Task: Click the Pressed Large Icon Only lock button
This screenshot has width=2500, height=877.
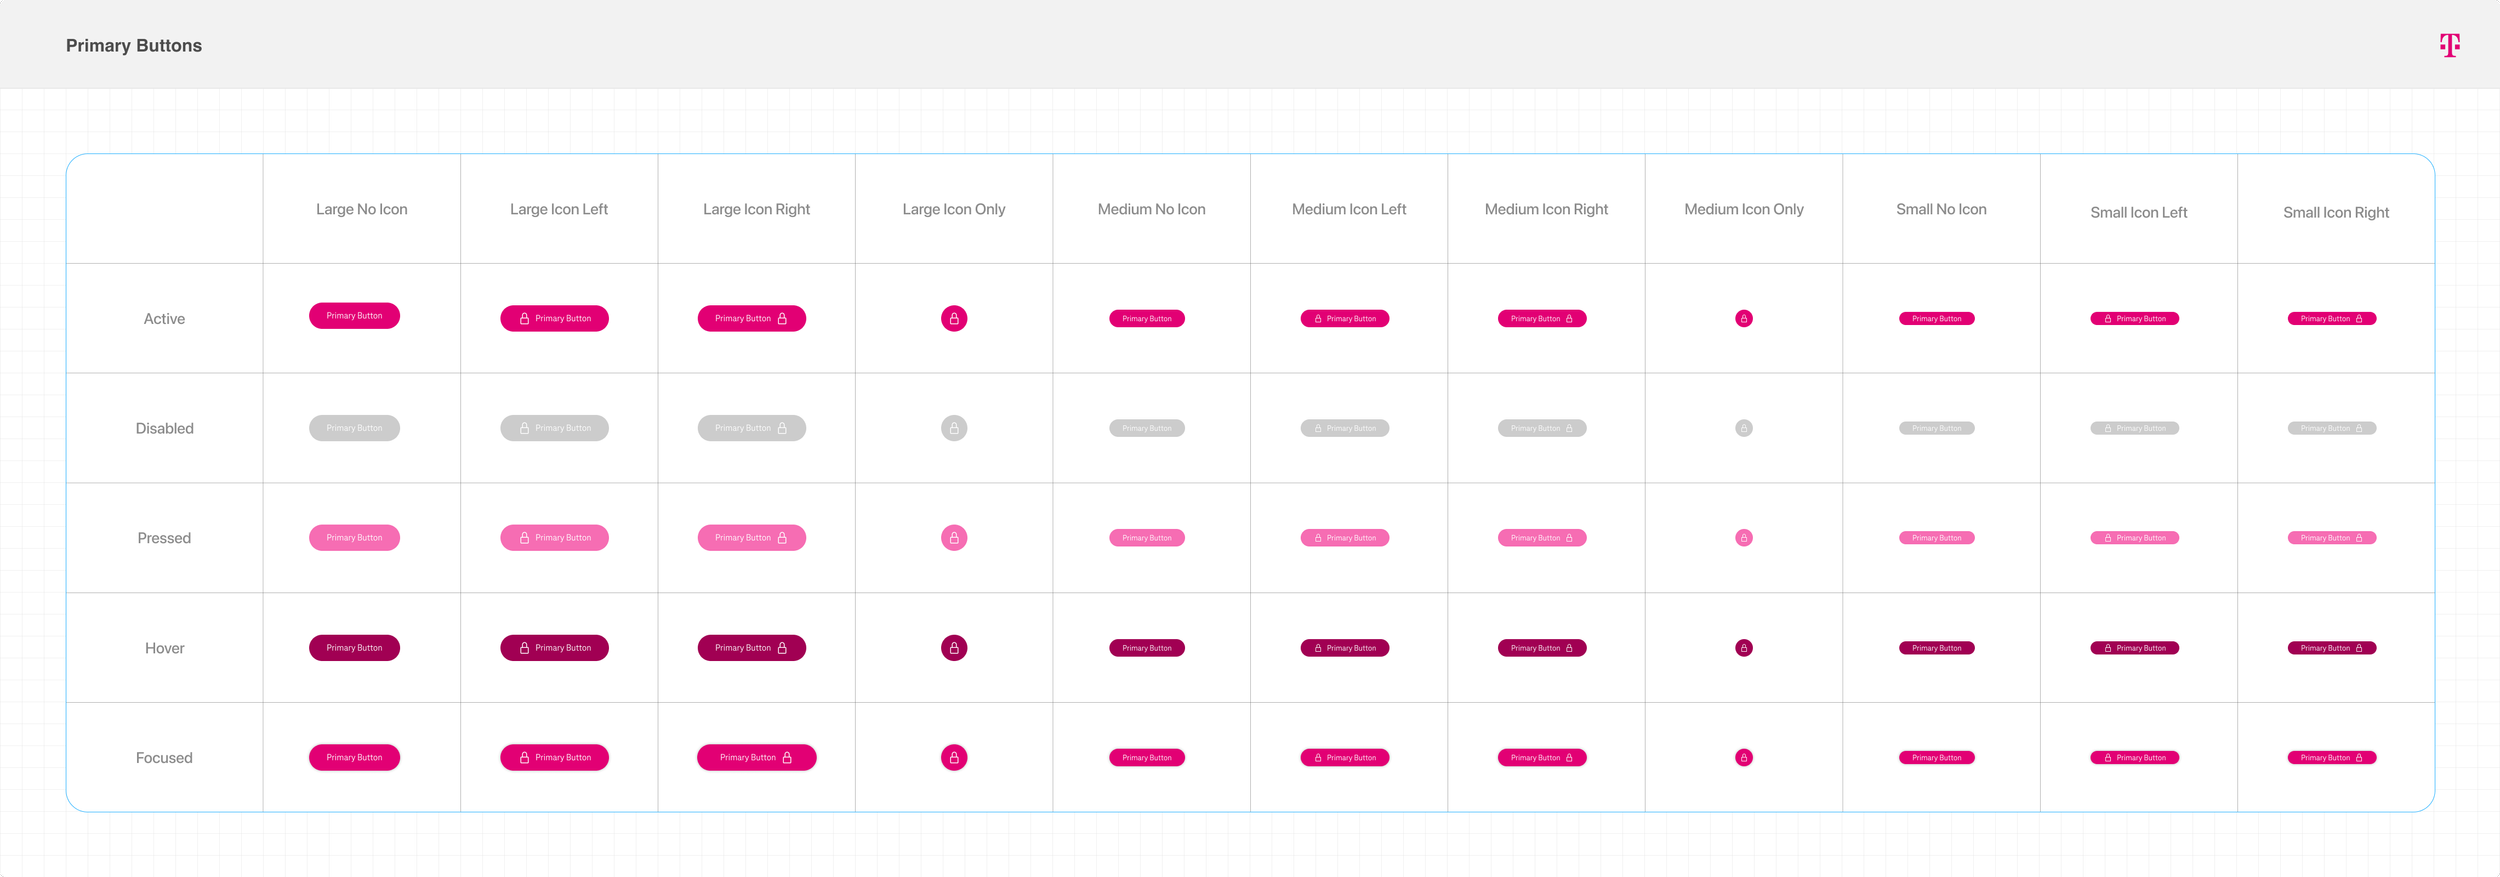Action: click(954, 538)
